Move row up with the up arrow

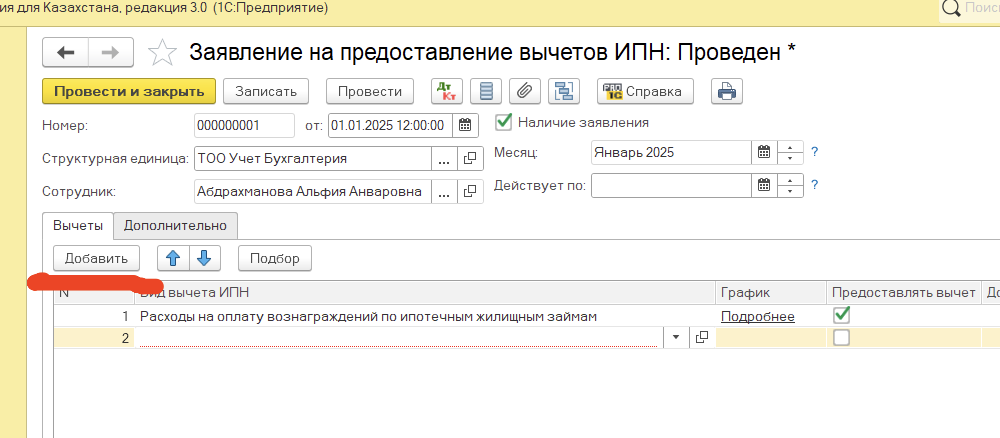[x=172, y=258]
